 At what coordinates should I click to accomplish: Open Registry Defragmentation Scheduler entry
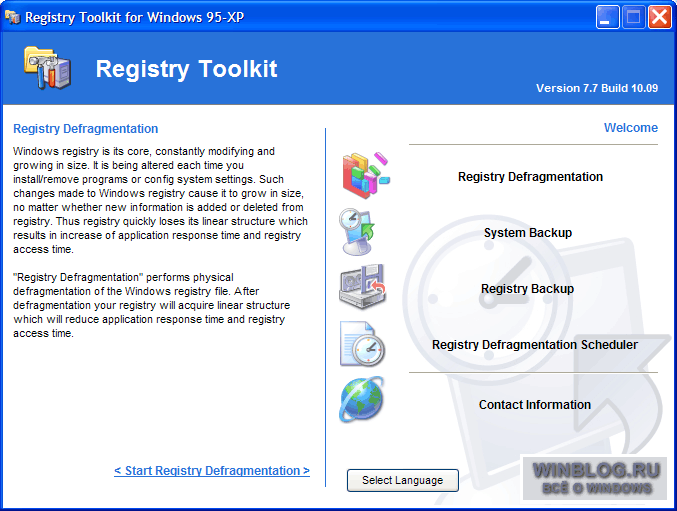tap(535, 344)
